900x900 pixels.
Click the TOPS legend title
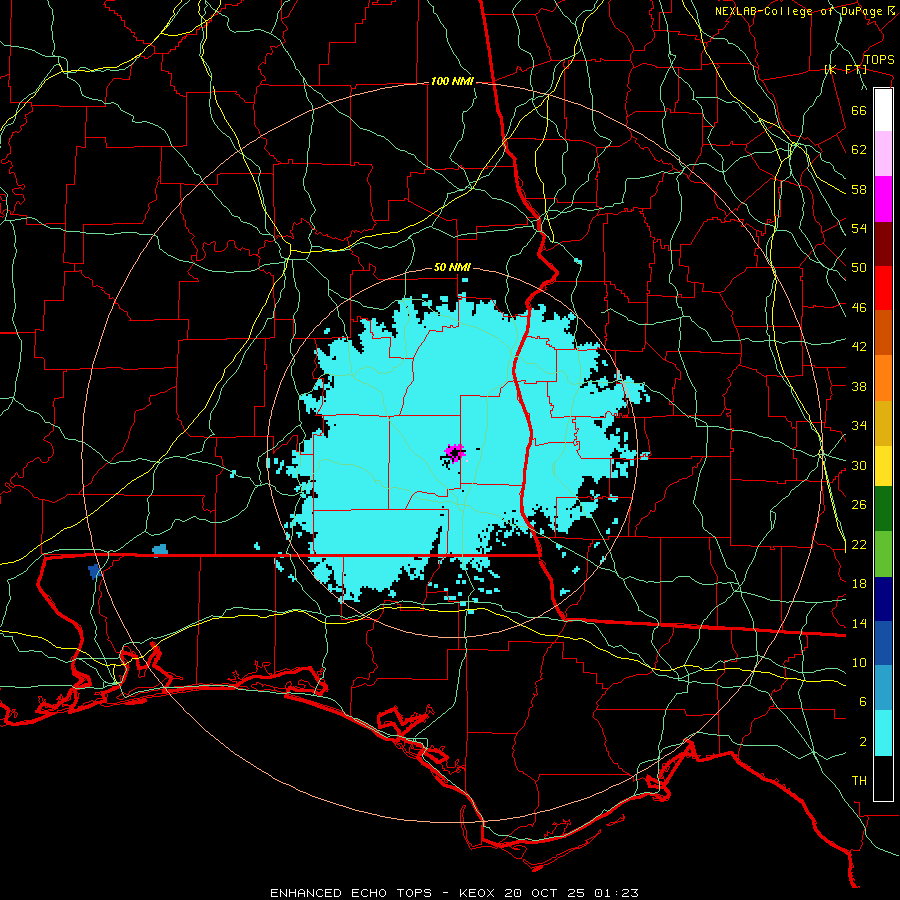879,60
